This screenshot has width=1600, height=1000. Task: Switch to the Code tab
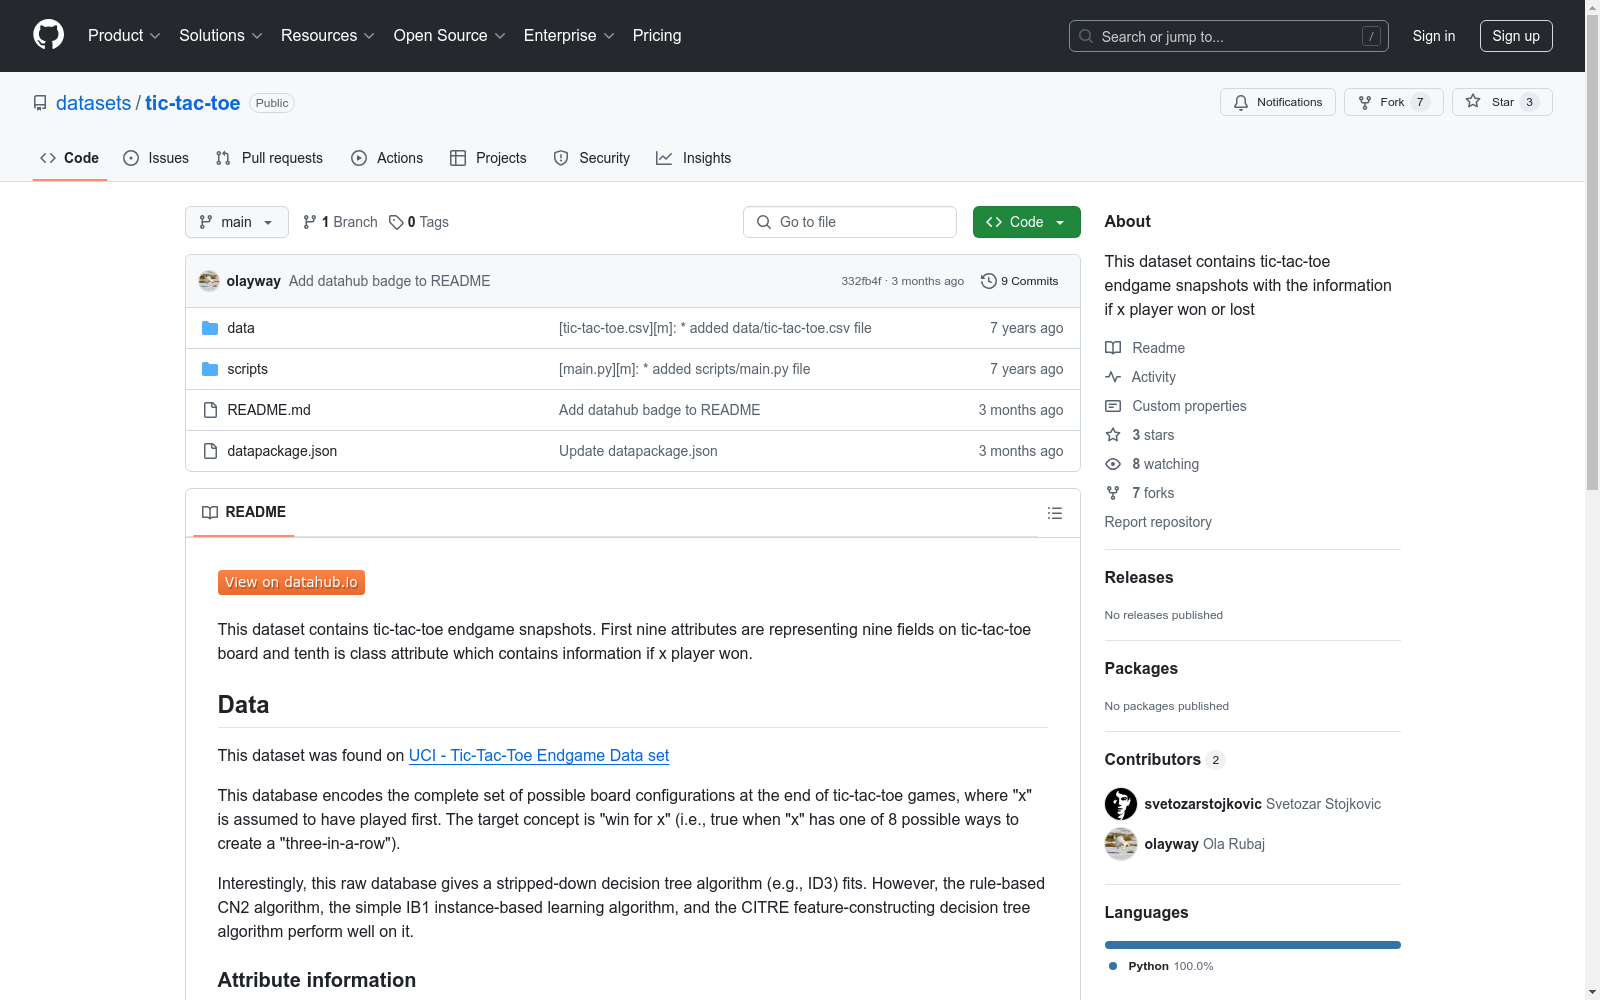click(70, 158)
